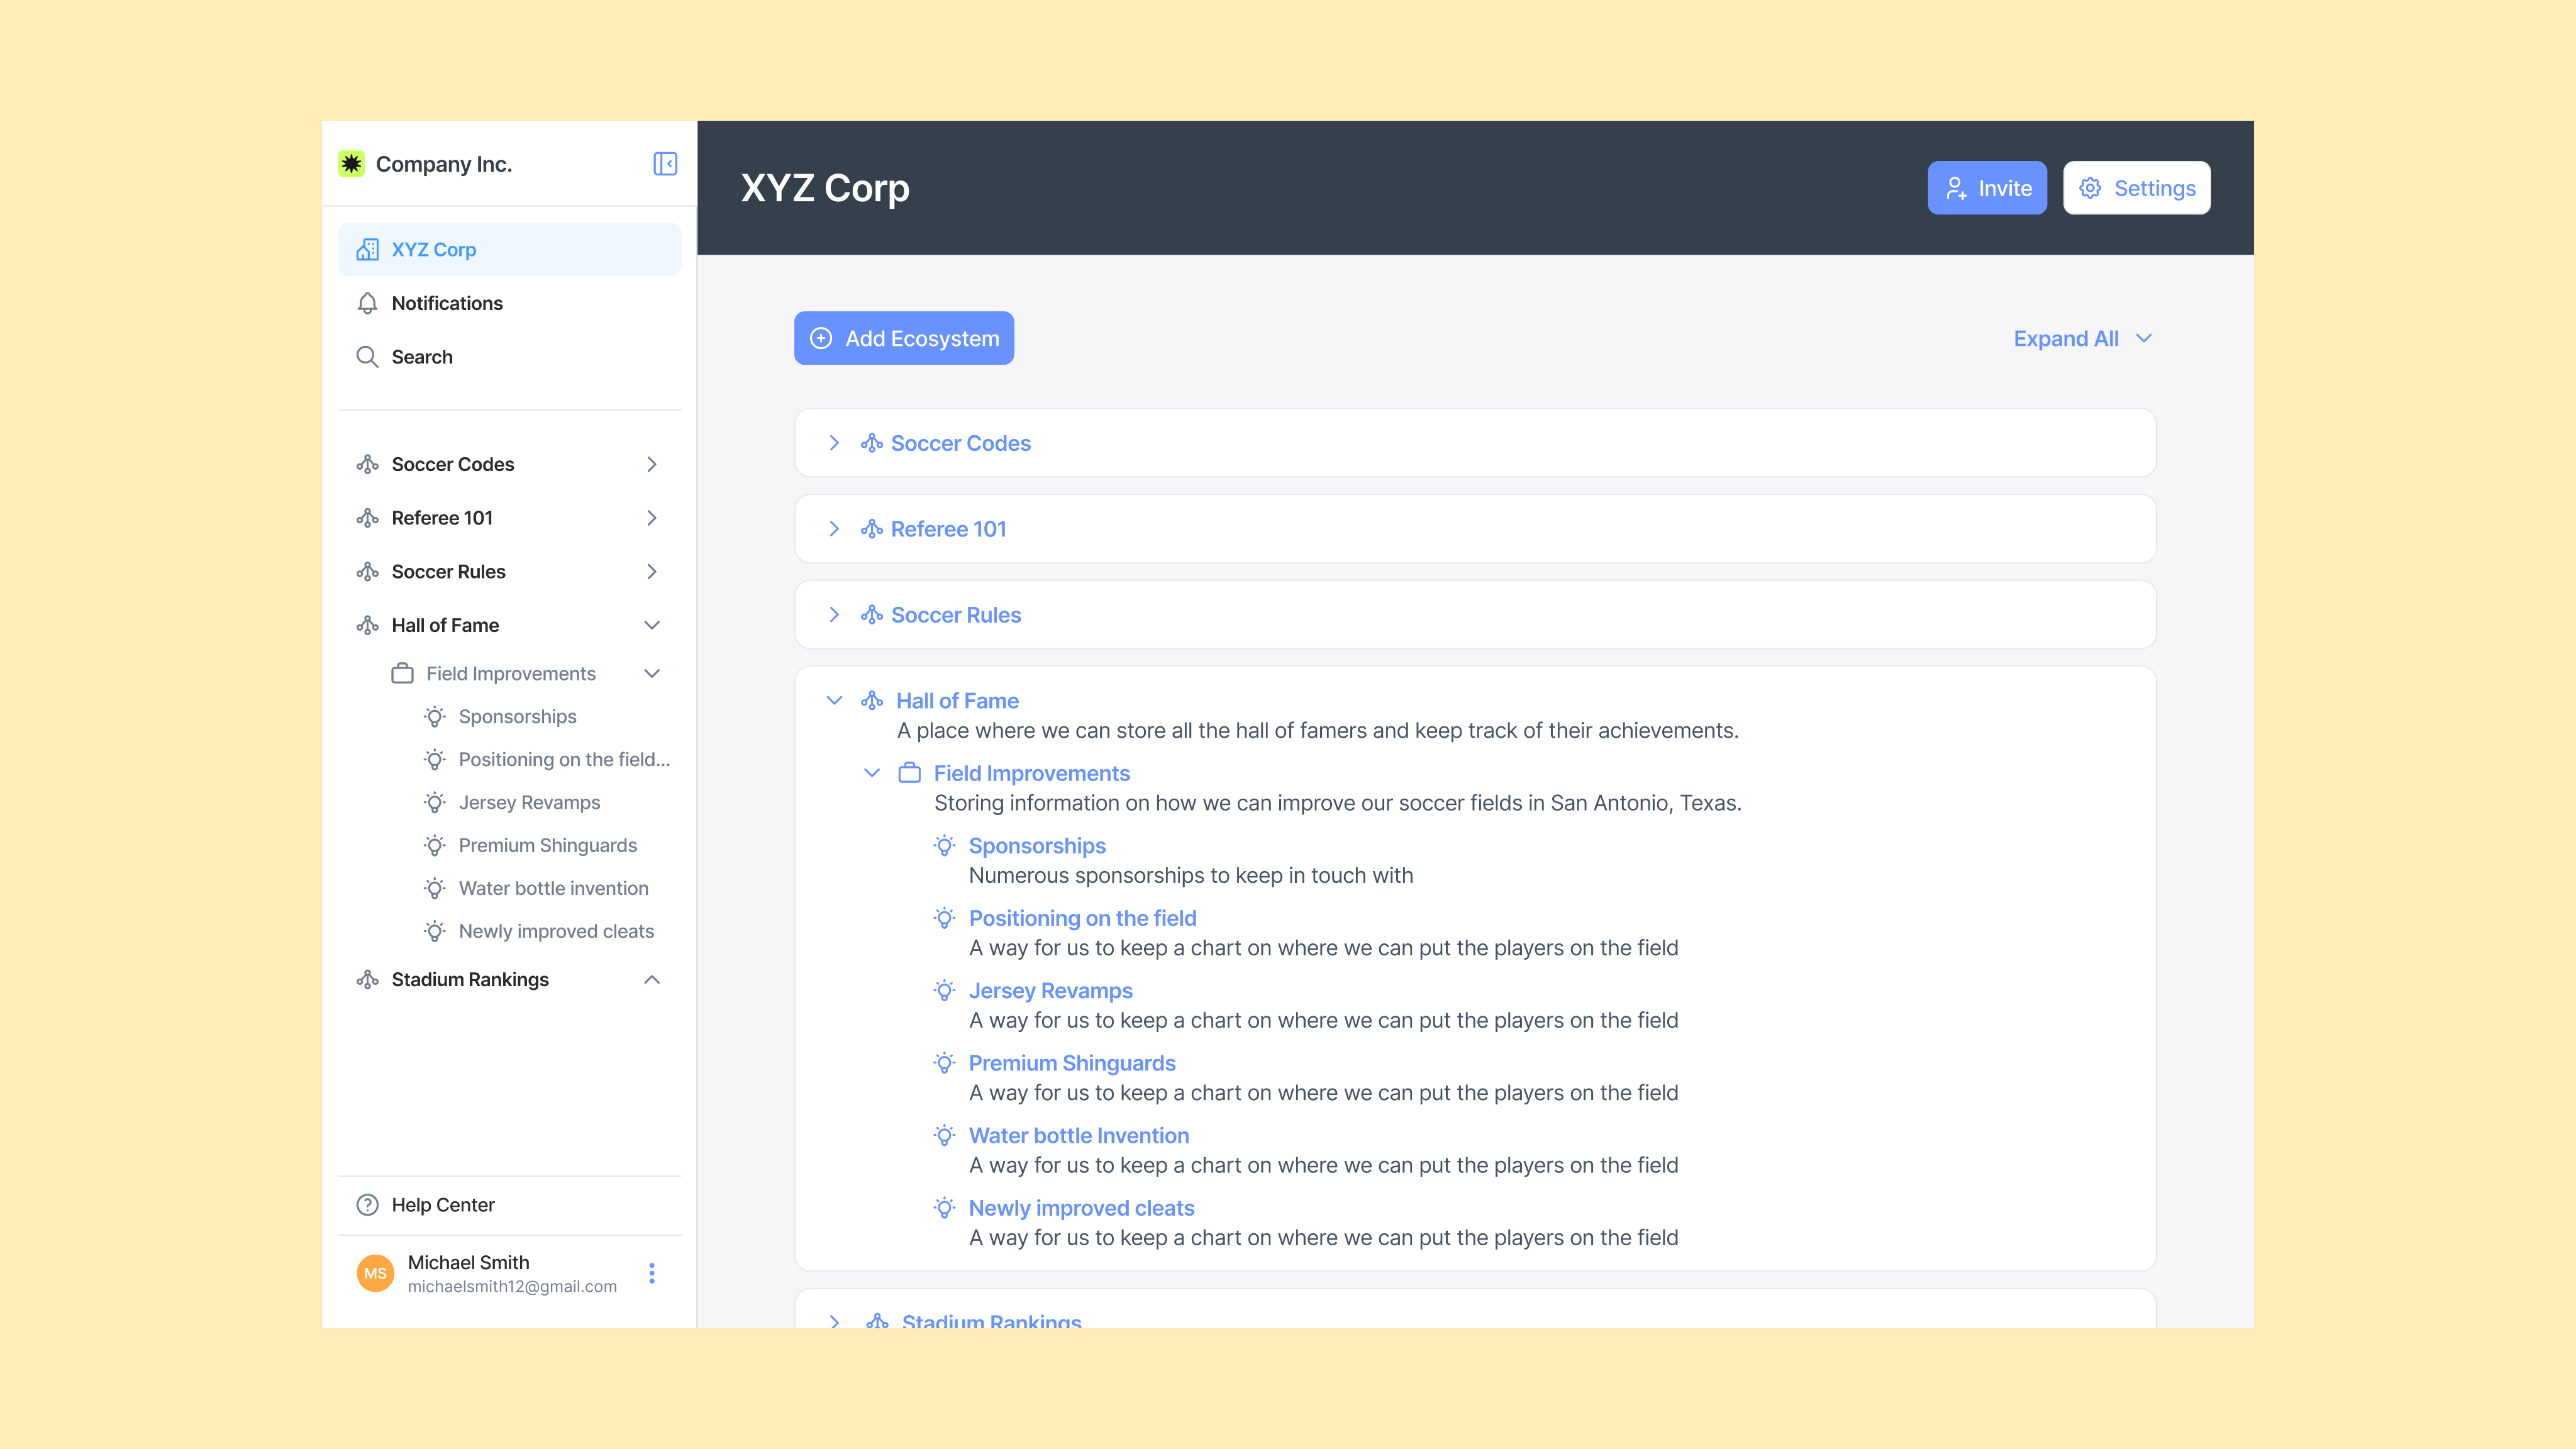2576x1449 pixels.
Task: Open the Help Center question icon
Action: click(367, 1205)
